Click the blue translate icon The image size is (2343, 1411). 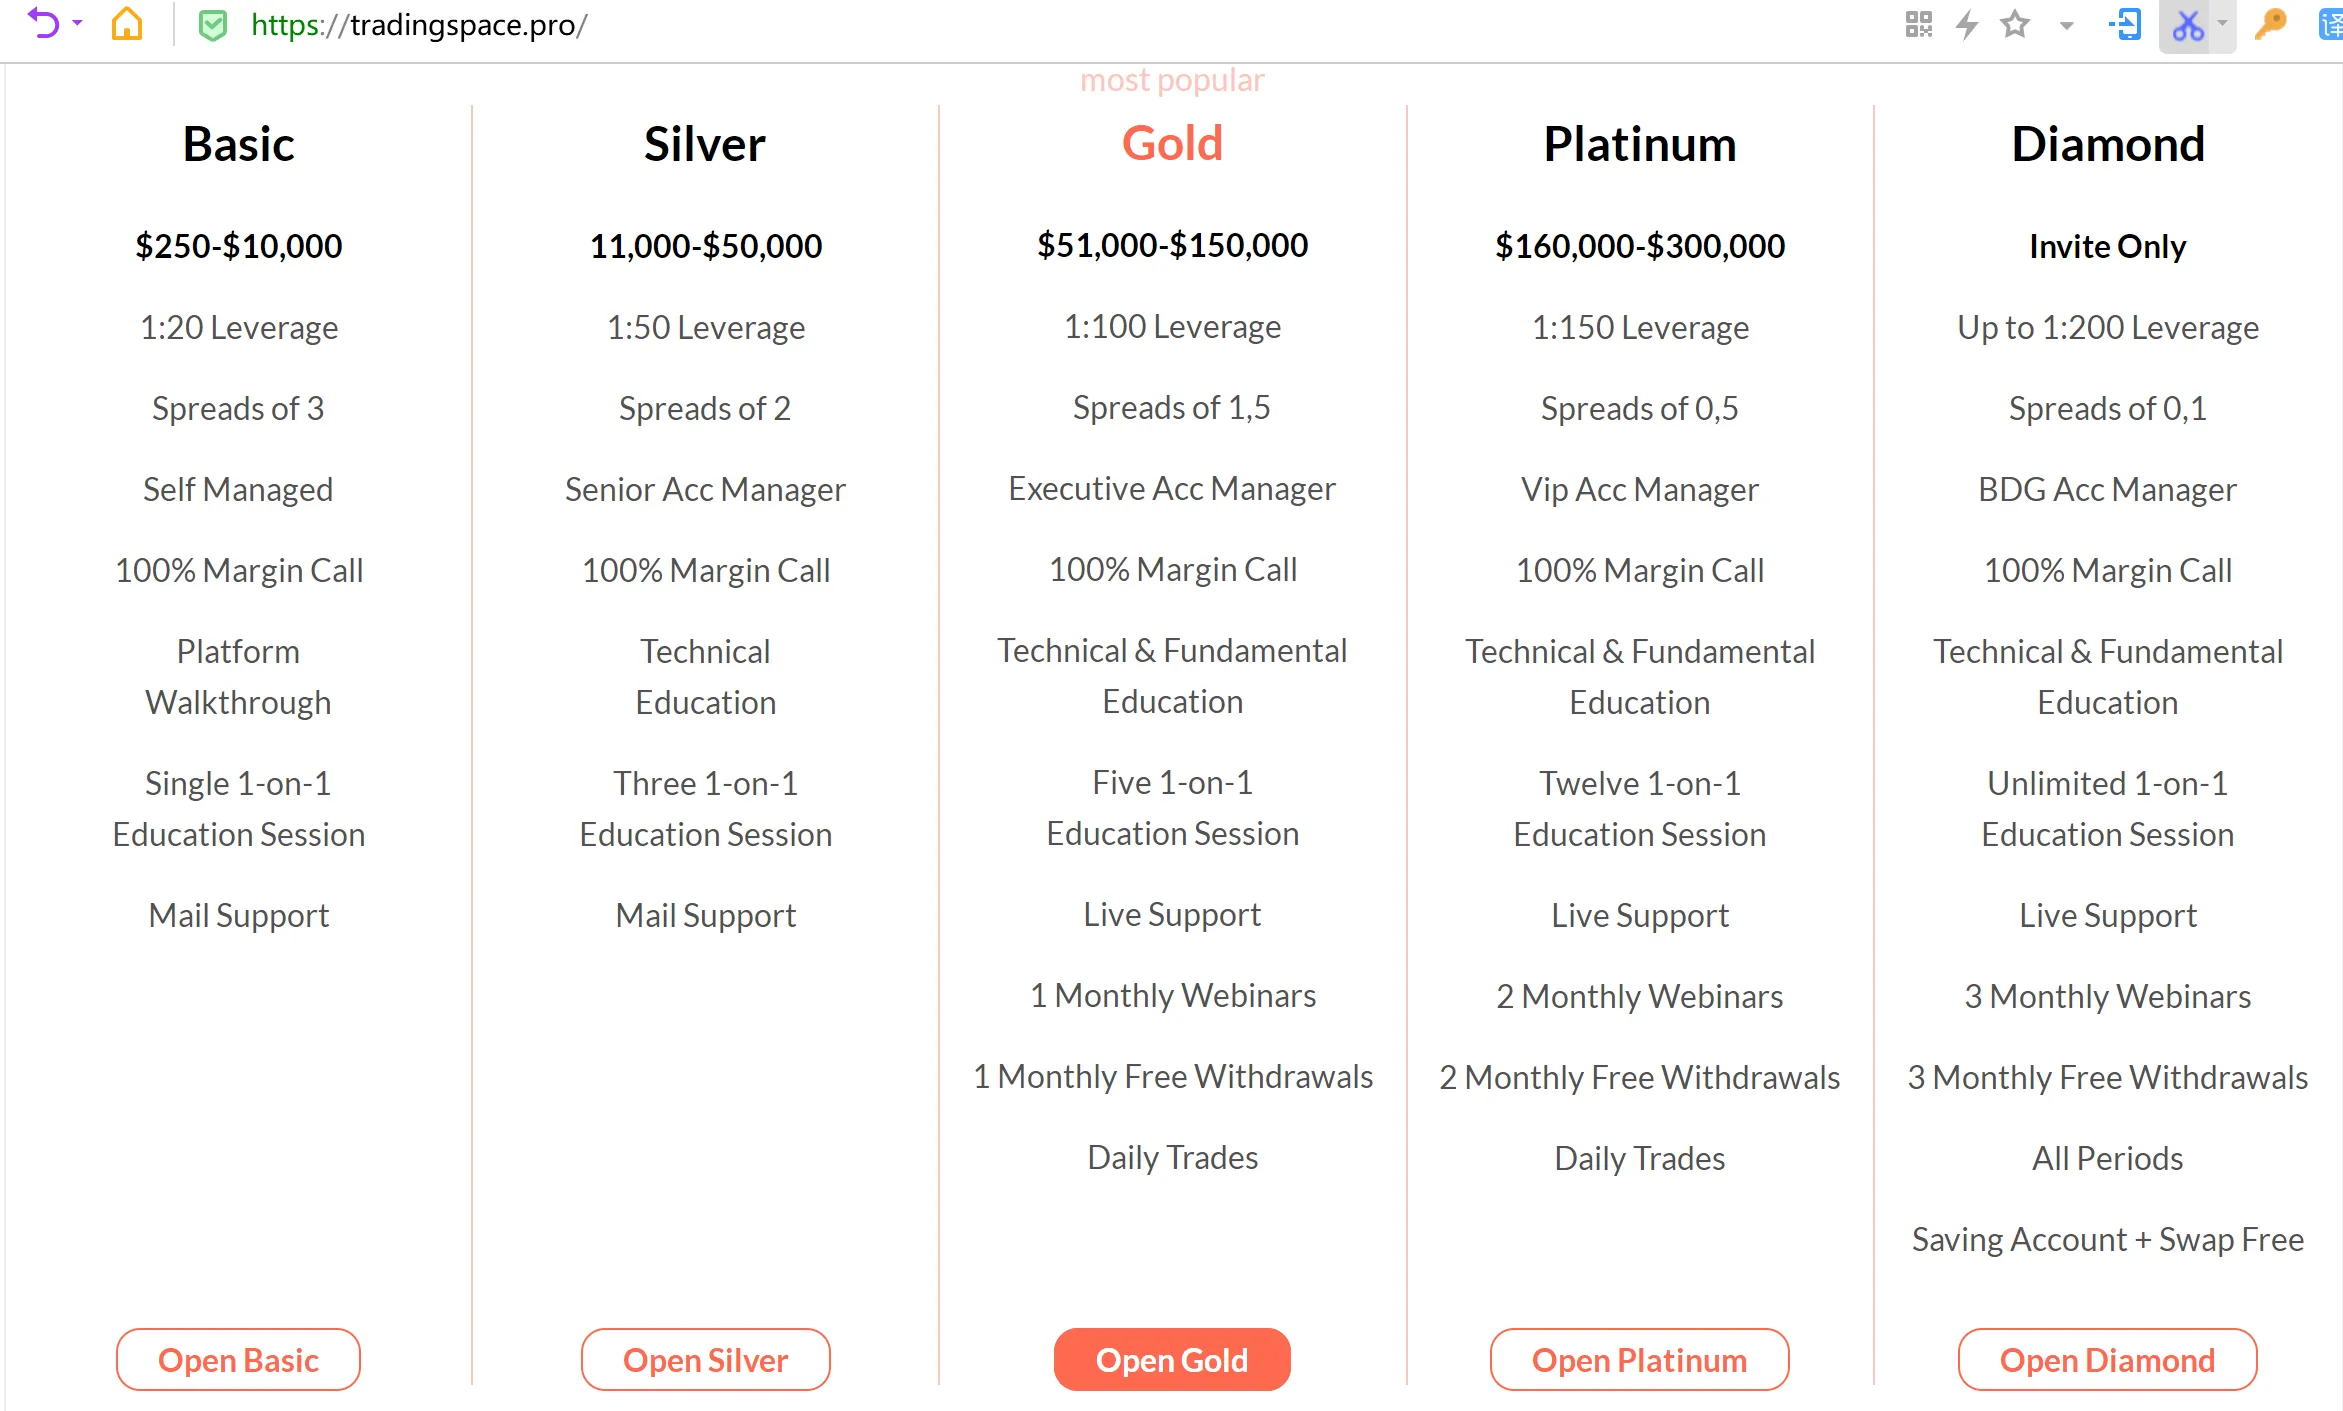[x=2331, y=24]
